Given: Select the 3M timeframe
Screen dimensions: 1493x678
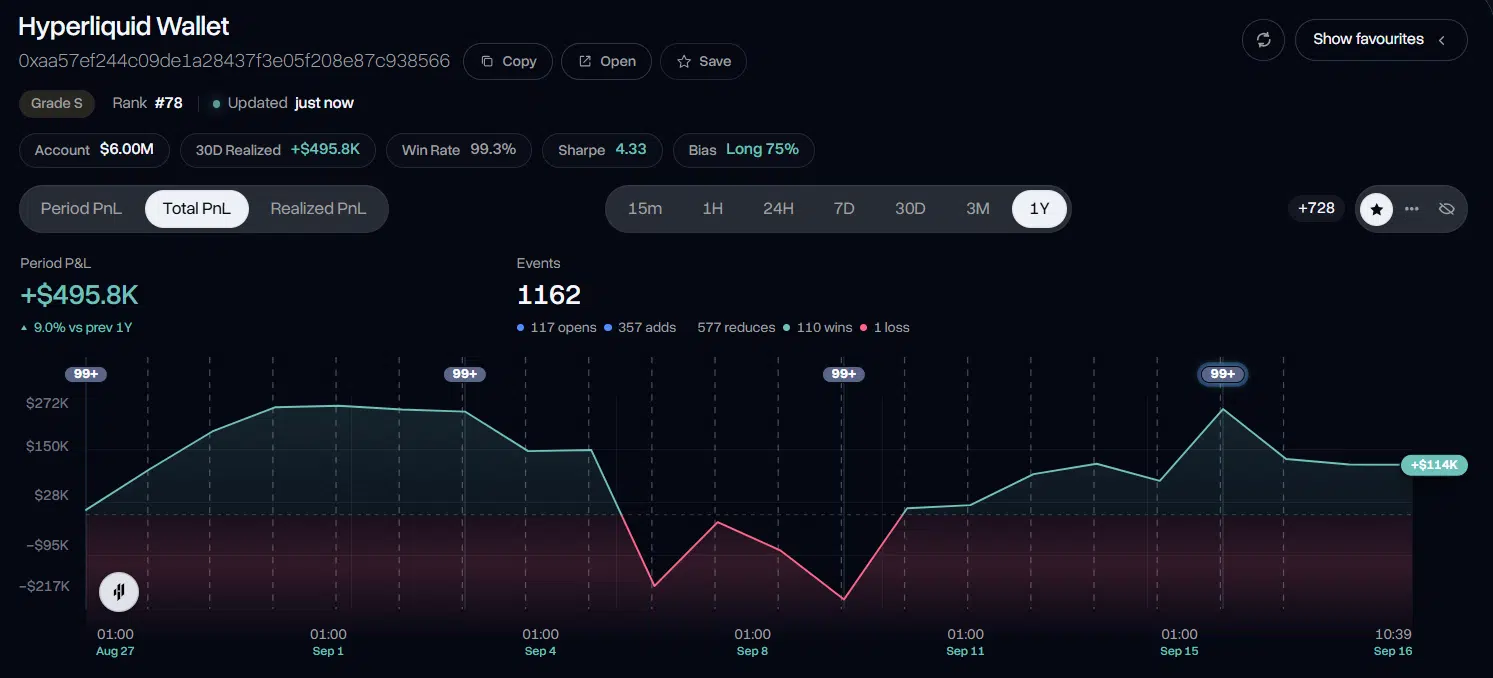Looking at the screenshot, I should pos(978,209).
